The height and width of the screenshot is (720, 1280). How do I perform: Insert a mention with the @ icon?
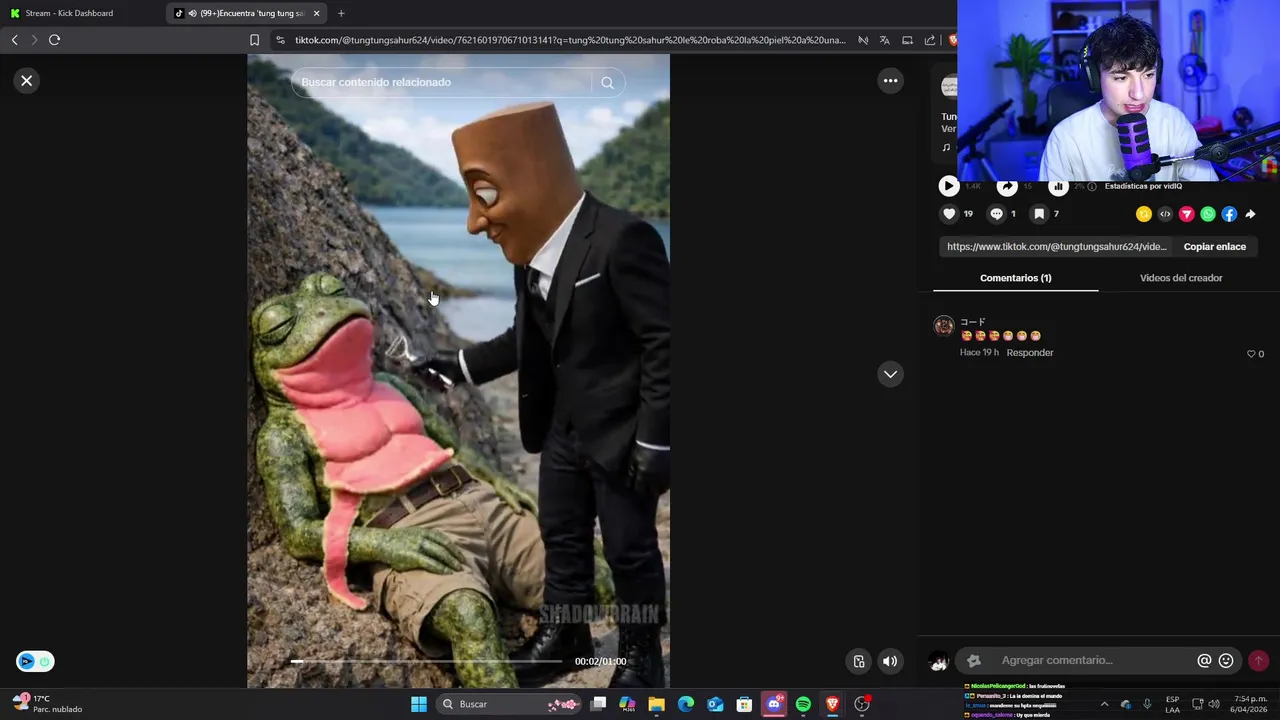[x=1204, y=661]
